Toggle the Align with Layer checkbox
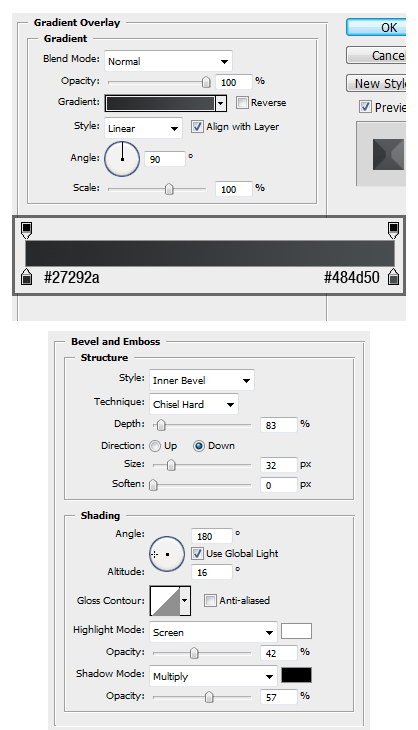418x730 pixels. (197, 127)
